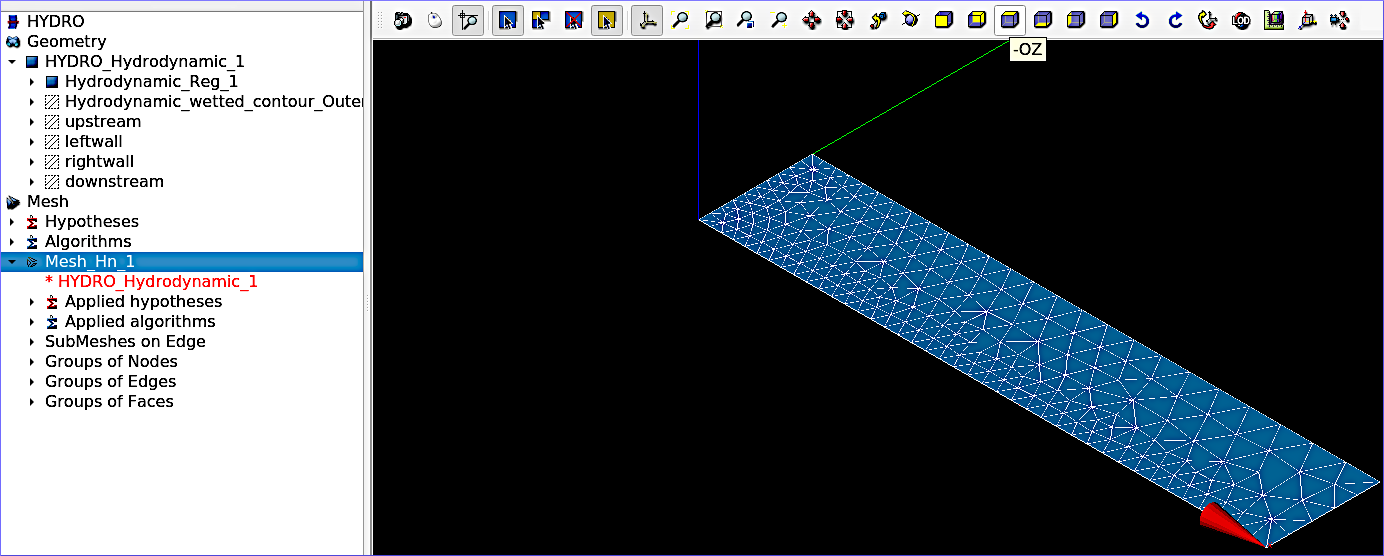Expand the Groups of Faces node
Image resolution: width=1384 pixels, height=556 pixels.
pyautogui.click(x=32, y=402)
